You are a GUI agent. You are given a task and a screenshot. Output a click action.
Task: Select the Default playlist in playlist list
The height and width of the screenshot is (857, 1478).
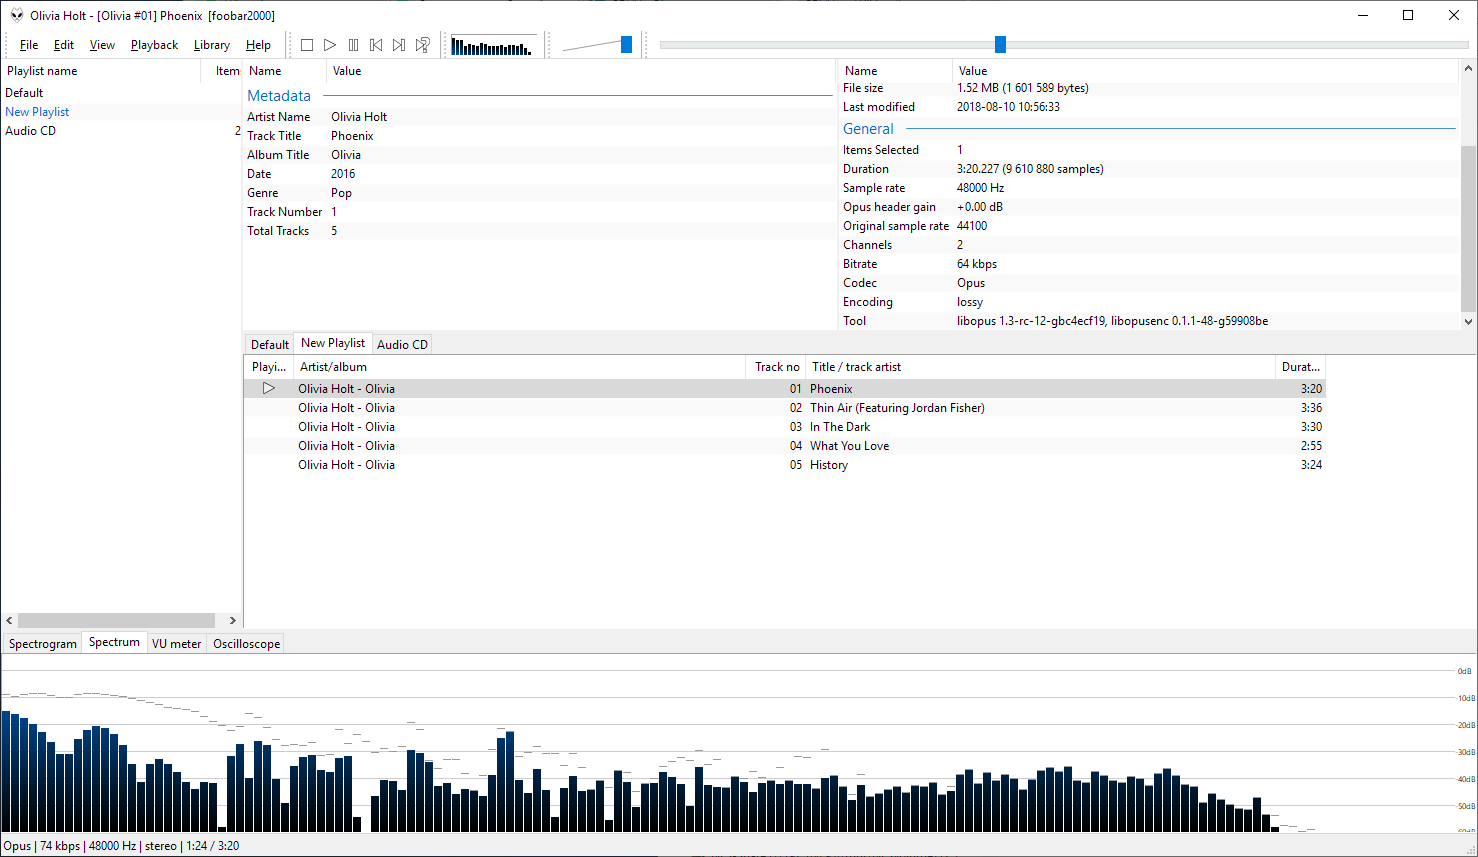[x=25, y=93]
